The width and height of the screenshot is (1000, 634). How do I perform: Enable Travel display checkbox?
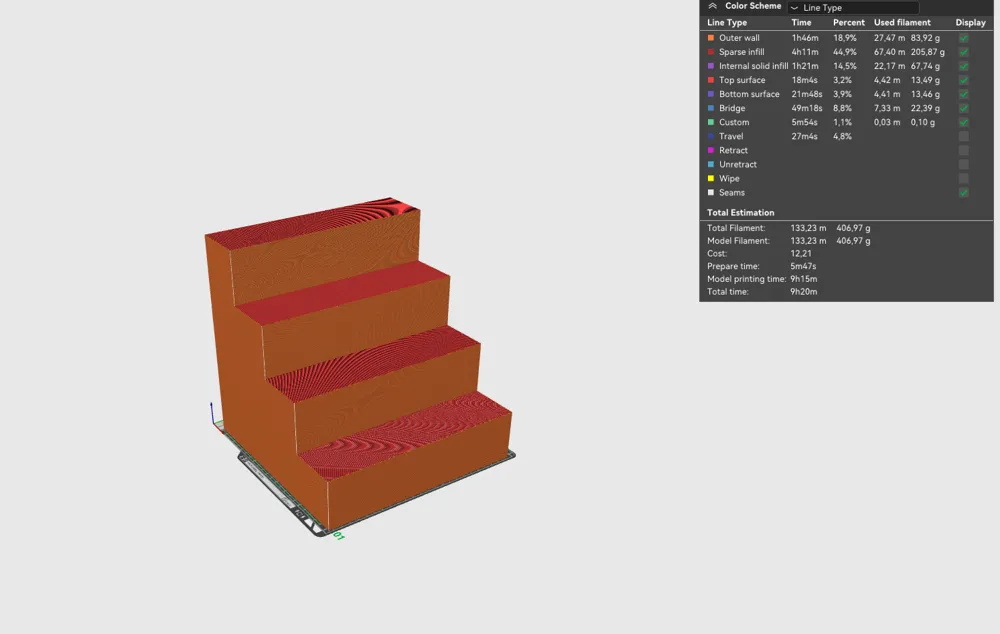(x=964, y=136)
